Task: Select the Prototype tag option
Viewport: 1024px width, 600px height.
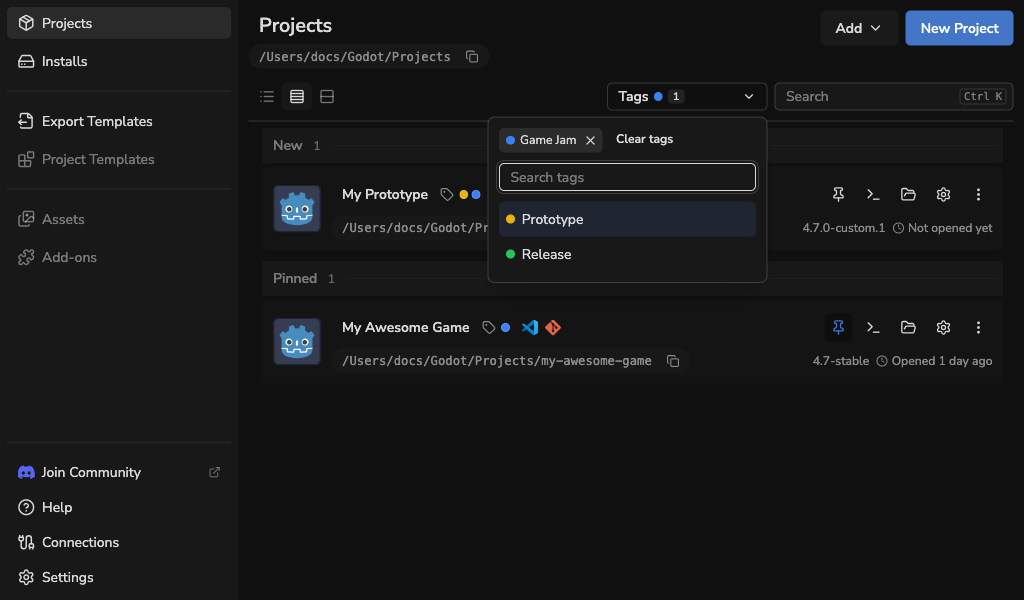Action: coord(627,219)
